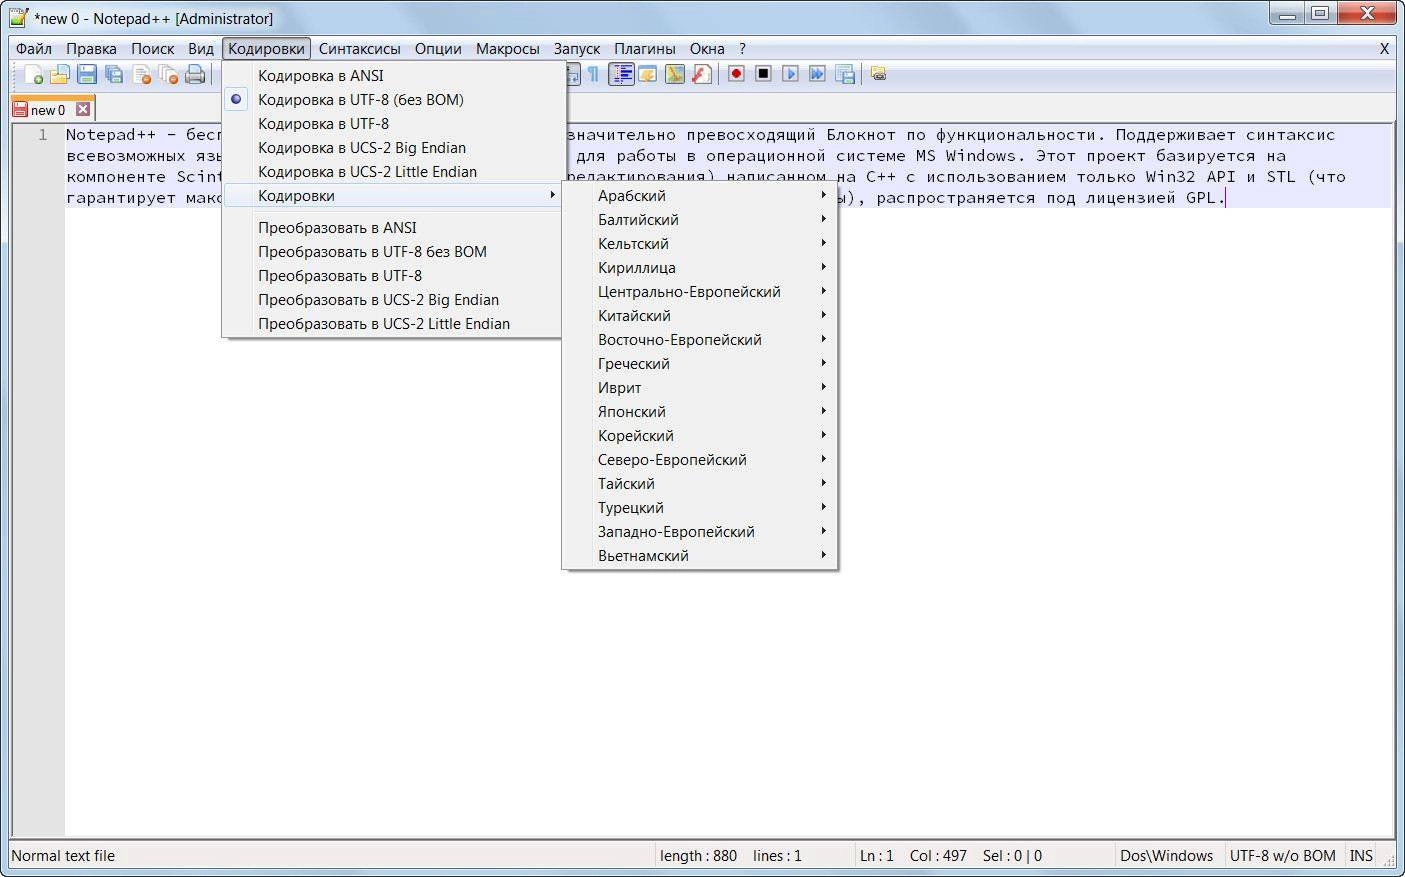Image resolution: width=1405 pixels, height=877 pixels.
Task: Click the red disk icon on new 0 tab
Action: coord(20,110)
